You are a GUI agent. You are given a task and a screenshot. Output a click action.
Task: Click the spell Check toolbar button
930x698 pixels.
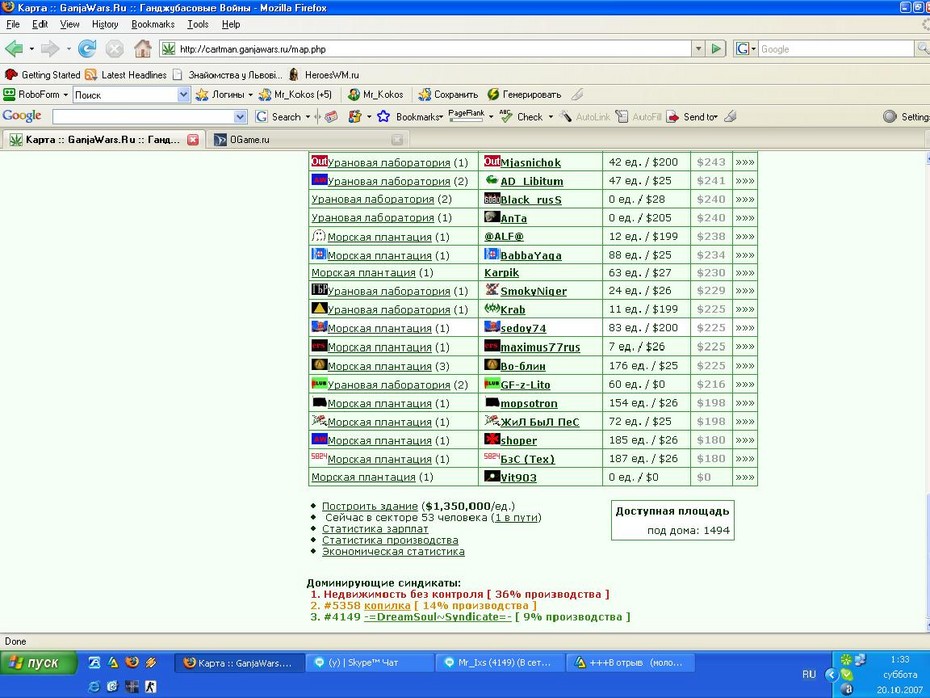pos(522,117)
